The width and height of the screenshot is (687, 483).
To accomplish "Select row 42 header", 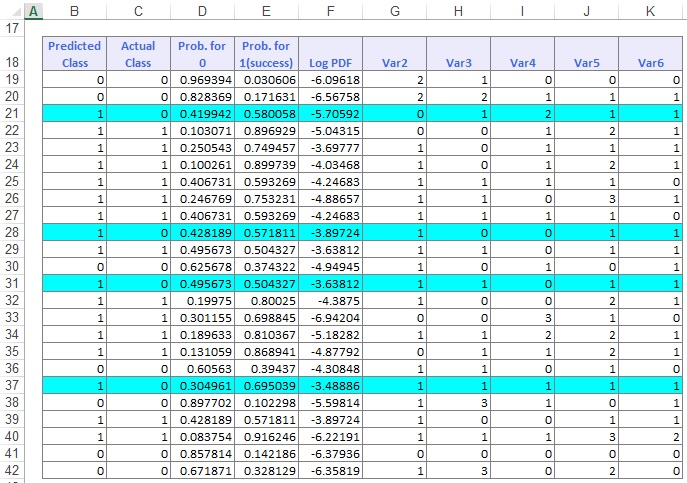I will click(13, 471).
